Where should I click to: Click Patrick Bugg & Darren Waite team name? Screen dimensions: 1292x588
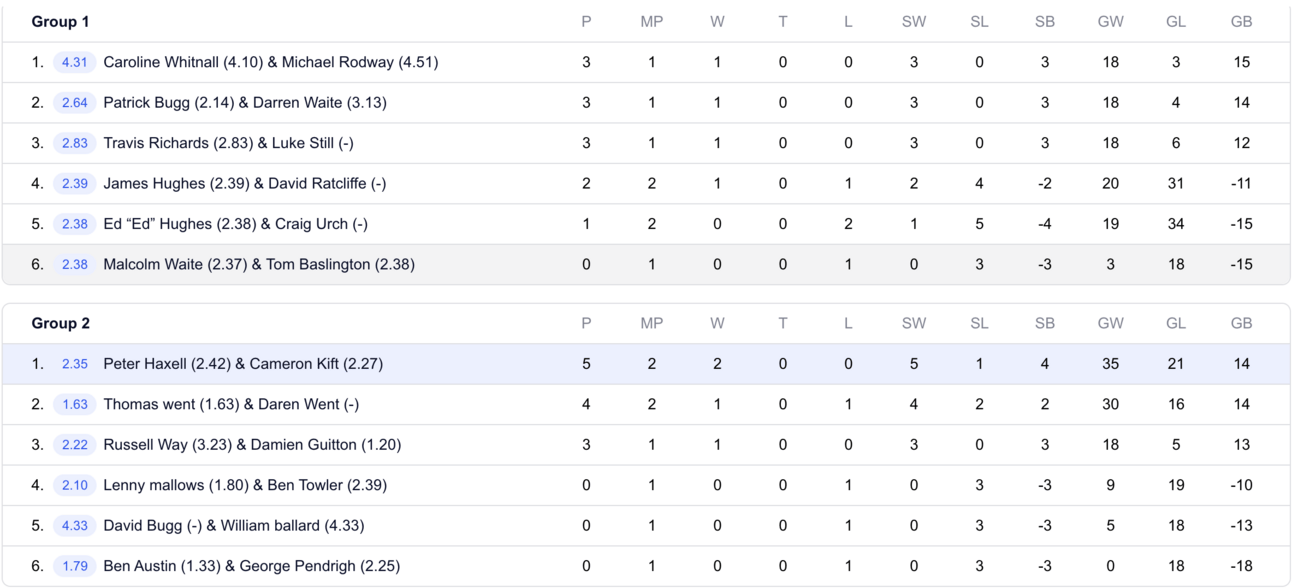coord(244,103)
